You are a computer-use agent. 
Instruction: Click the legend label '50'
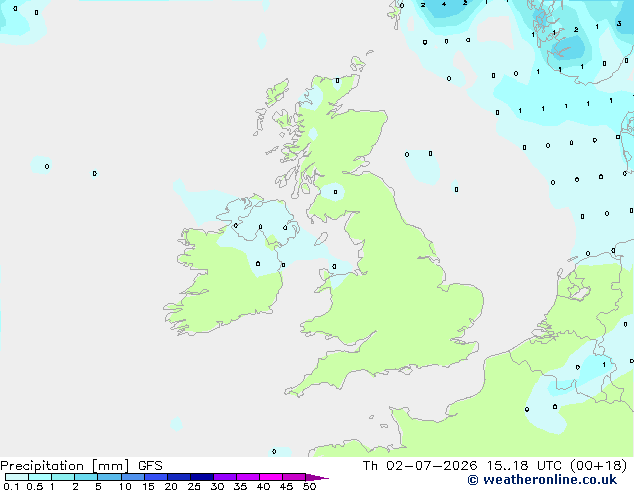coord(309,486)
